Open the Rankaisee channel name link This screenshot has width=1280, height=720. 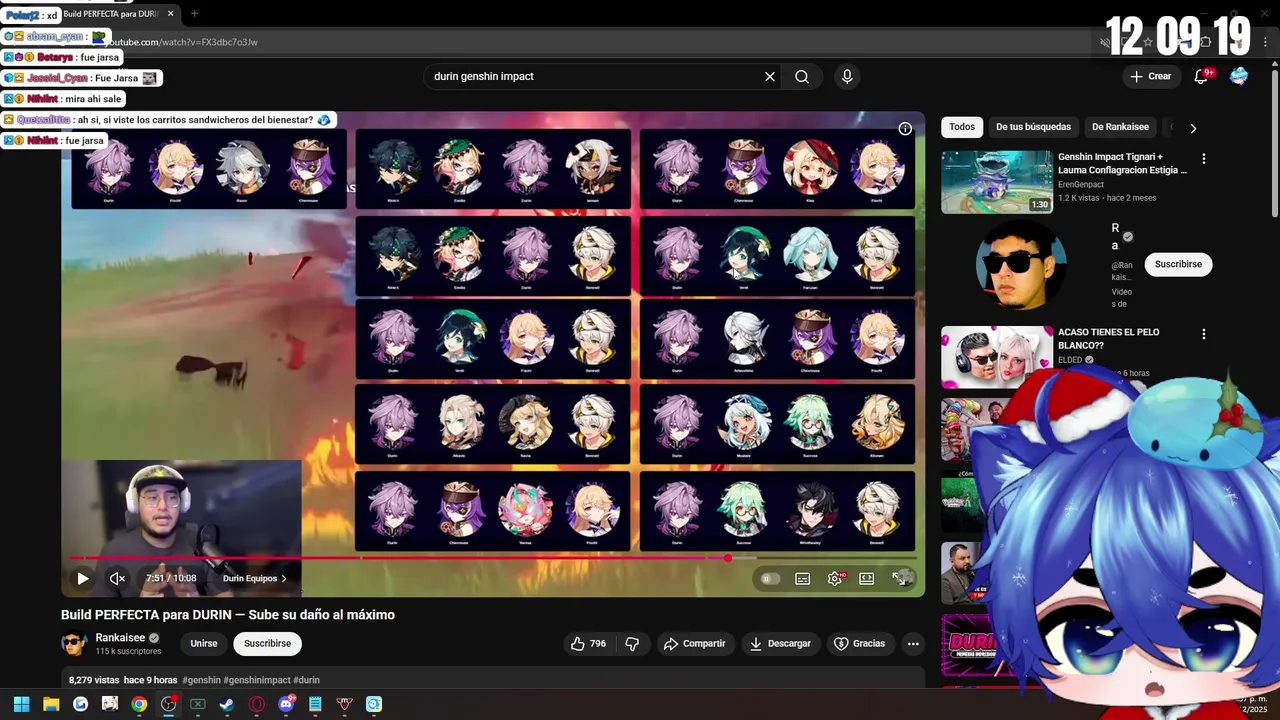click(x=121, y=637)
